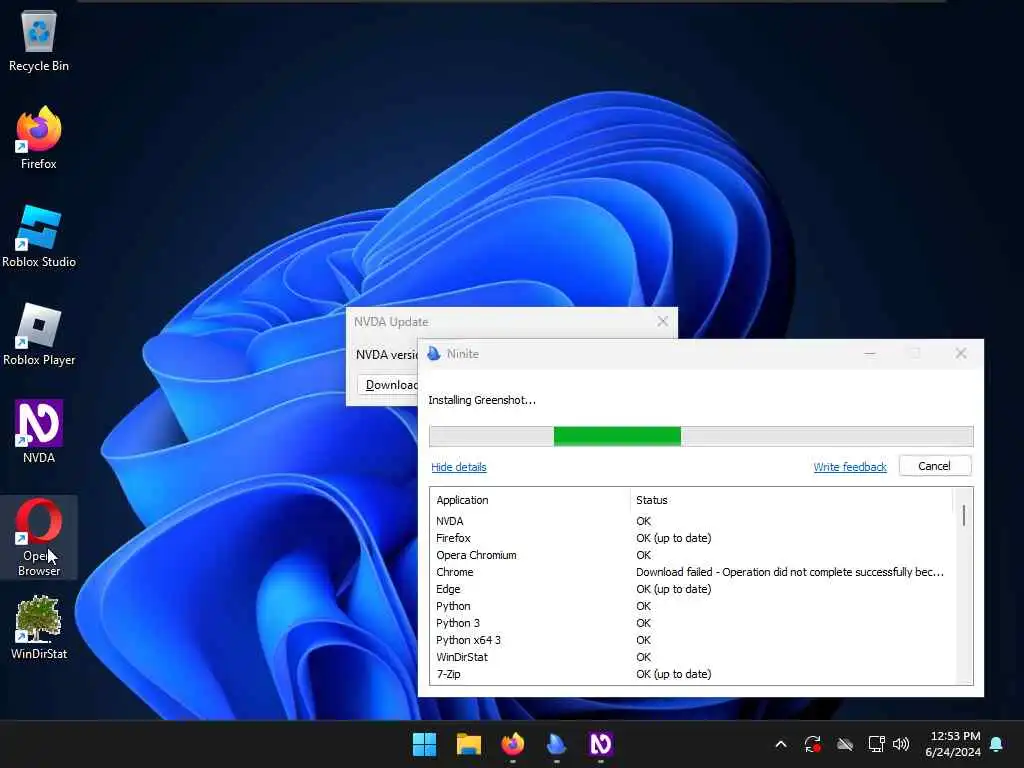This screenshot has height=768, width=1024.
Task: Select the WinDirStat desktop shortcut
Action: 39,628
